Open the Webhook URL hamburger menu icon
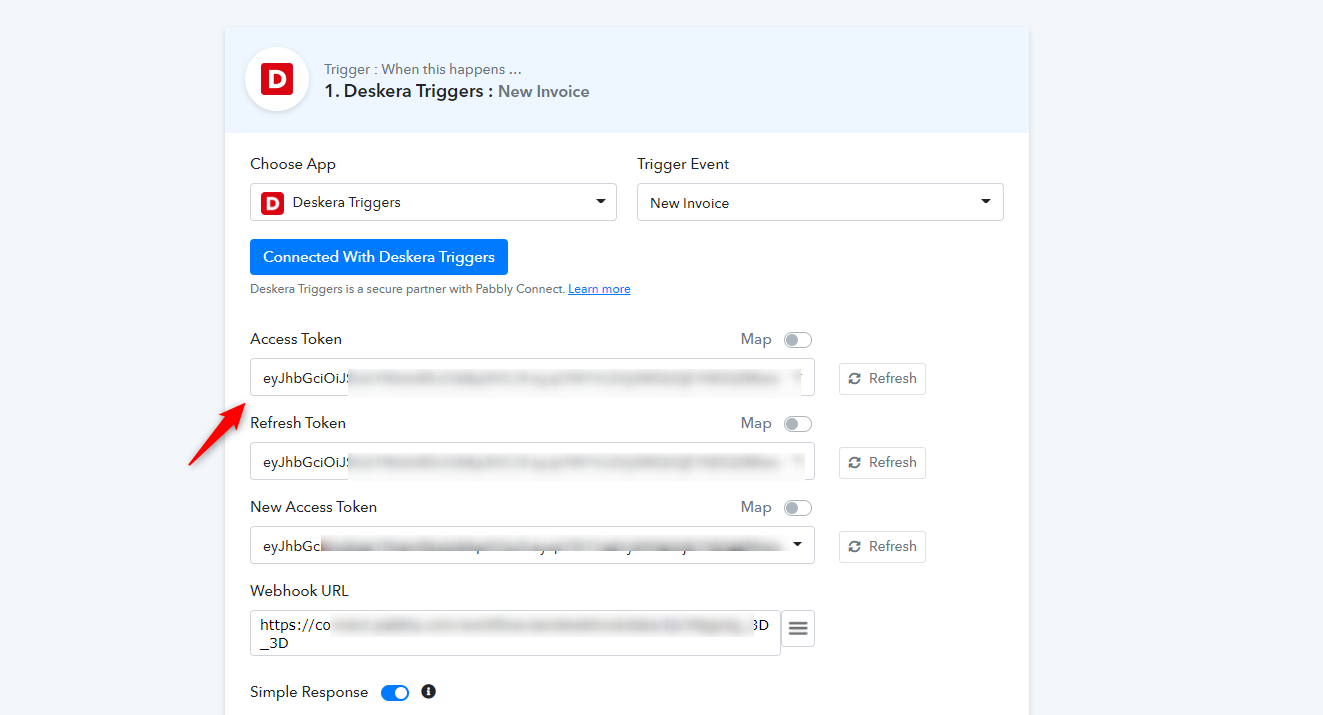This screenshot has height=715, width=1323. pyautogui.click(x=798, y=629)
